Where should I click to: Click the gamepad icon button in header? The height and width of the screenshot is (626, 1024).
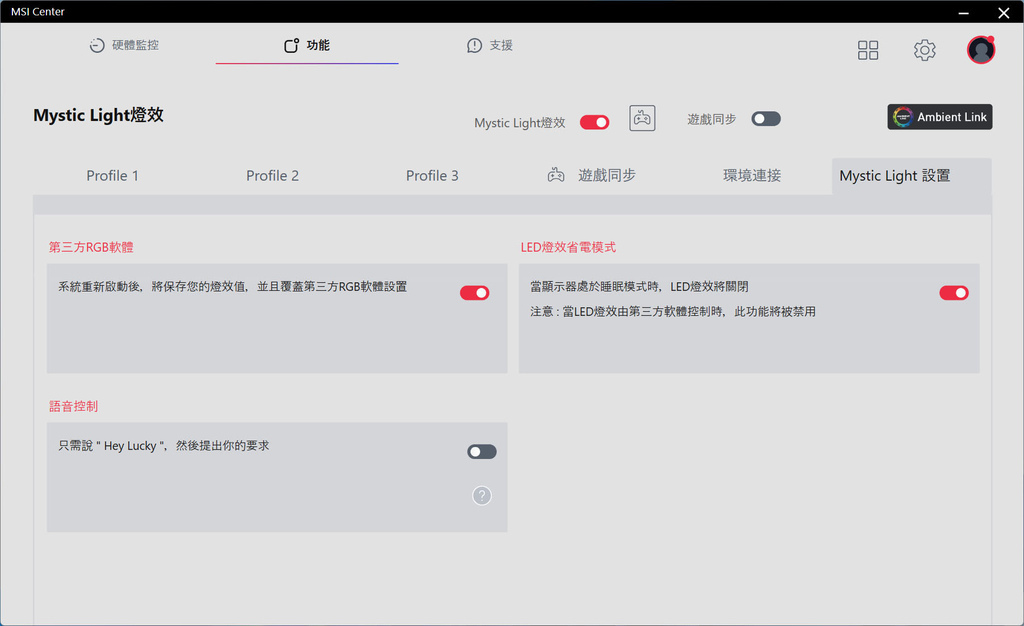[x=642, y=118]
